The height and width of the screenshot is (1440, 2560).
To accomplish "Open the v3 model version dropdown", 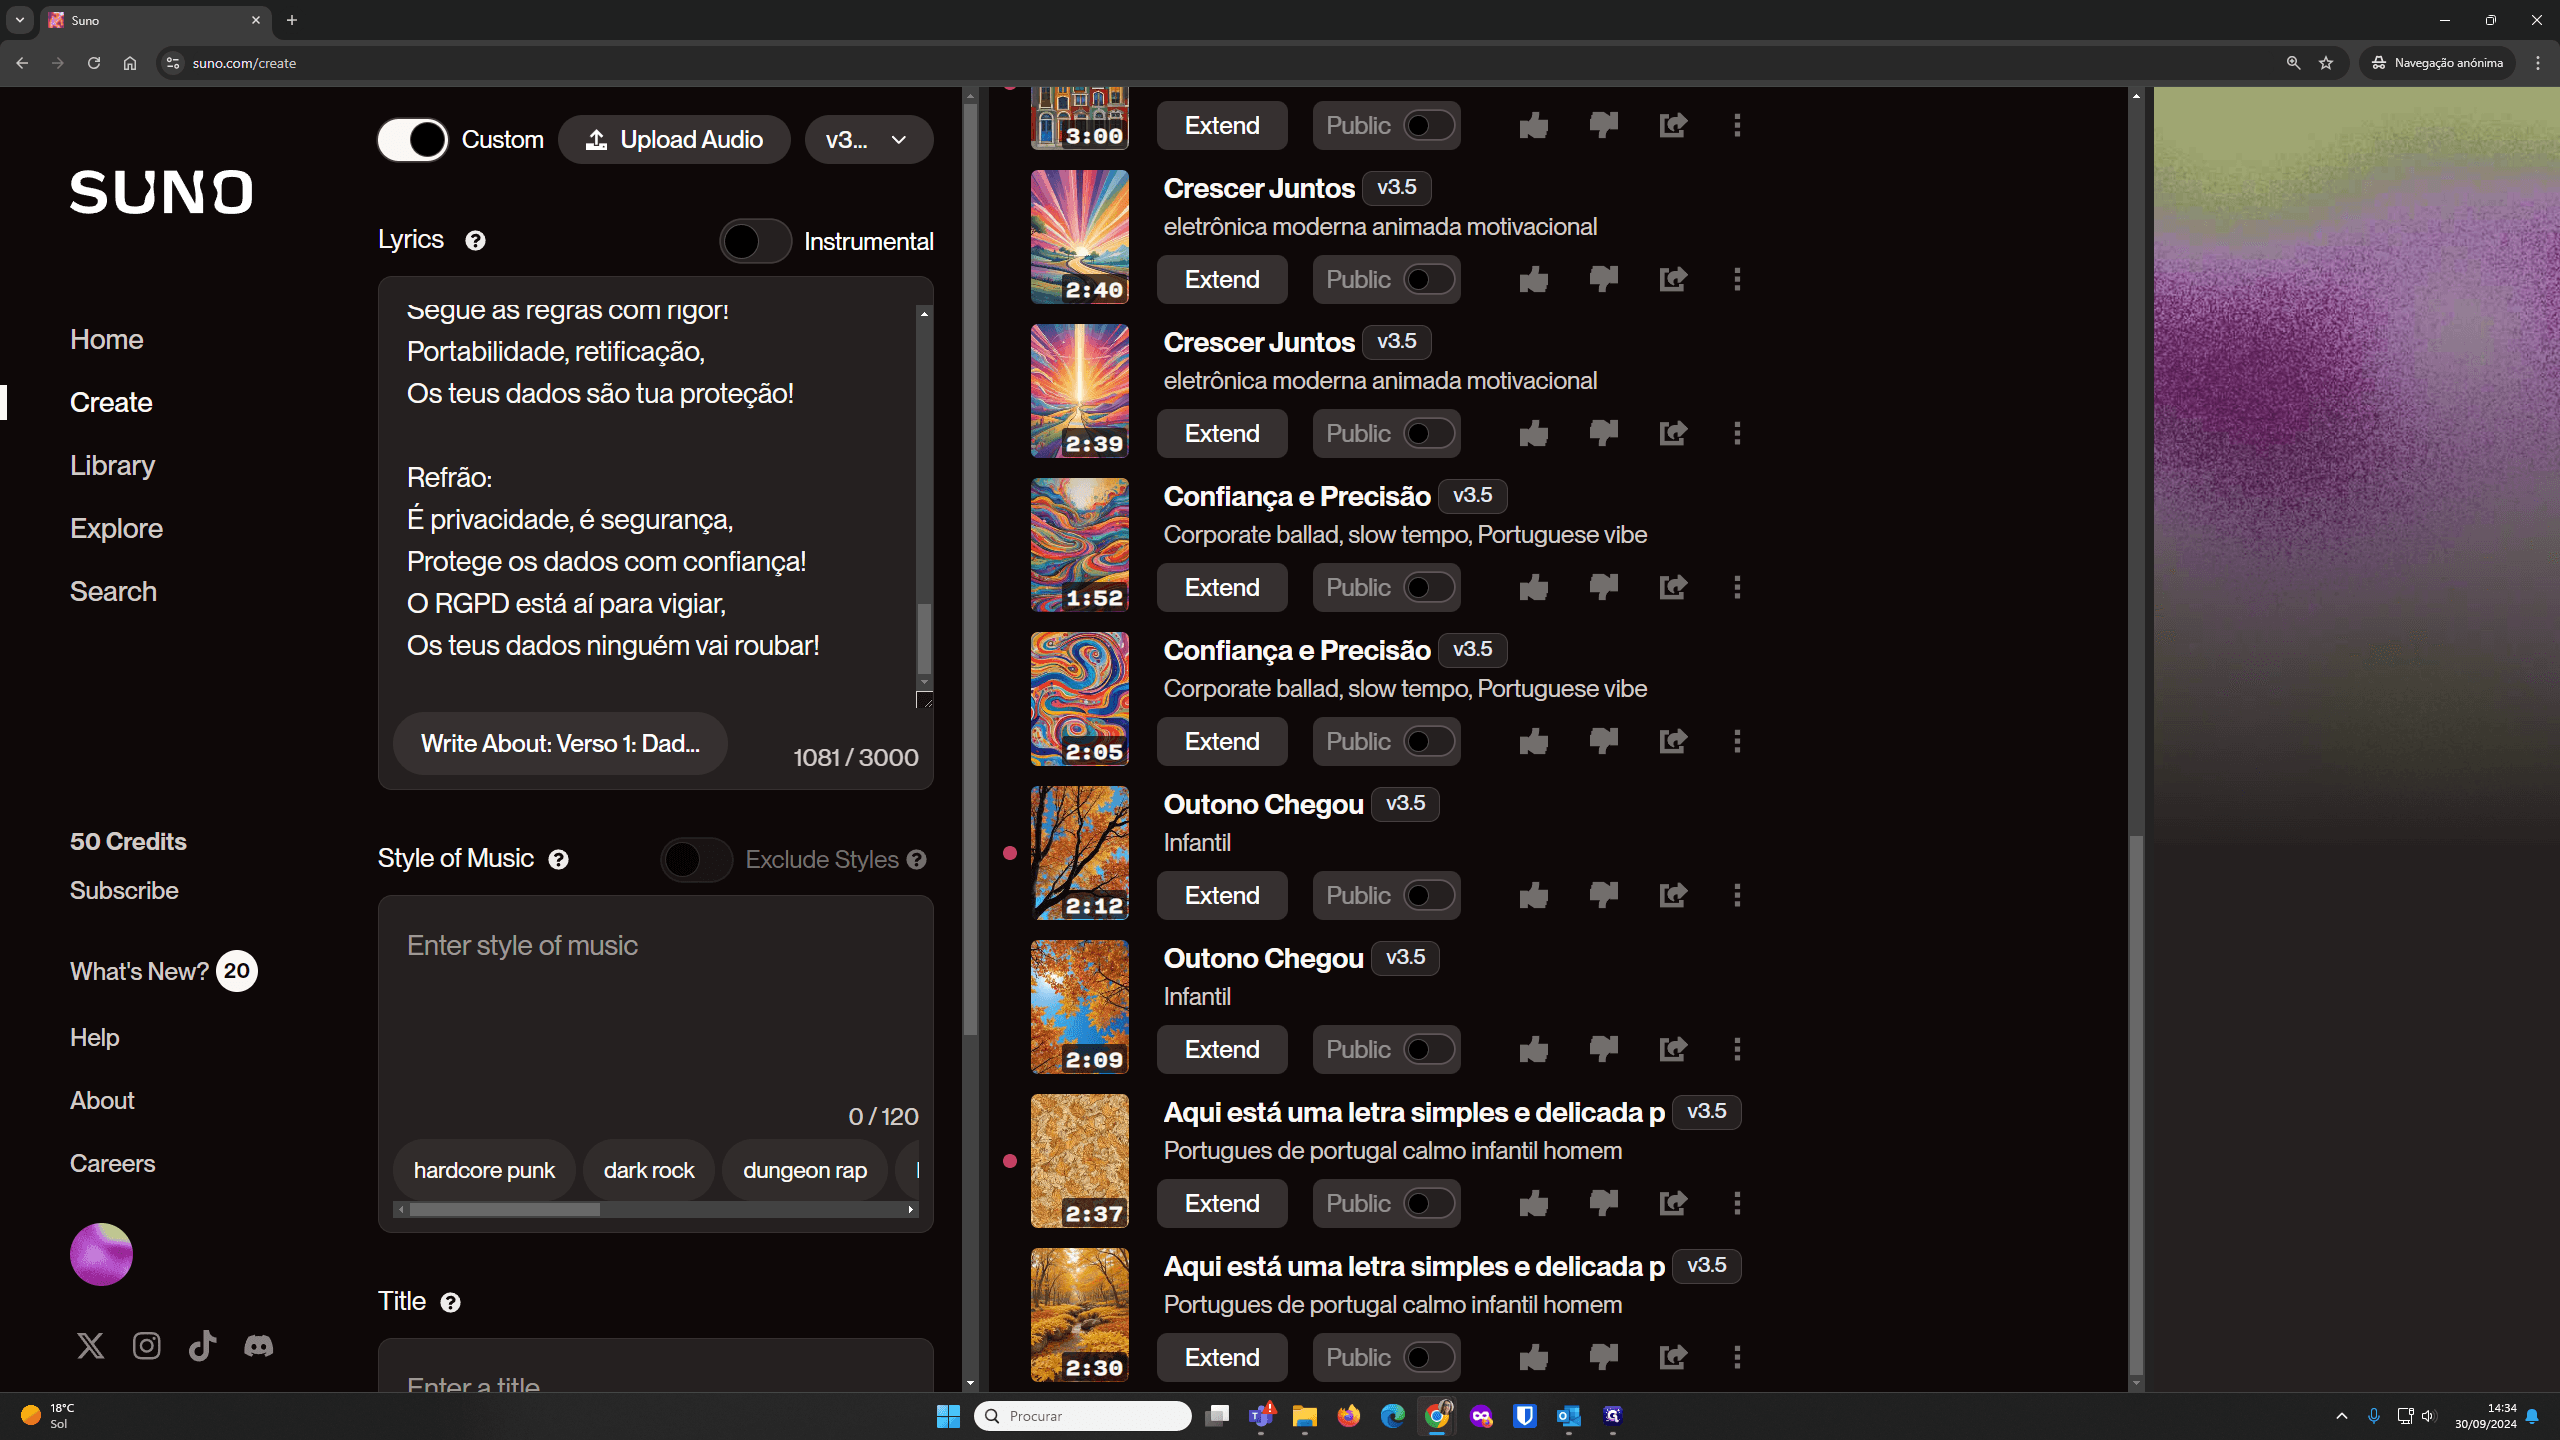I will click(868, 139).
